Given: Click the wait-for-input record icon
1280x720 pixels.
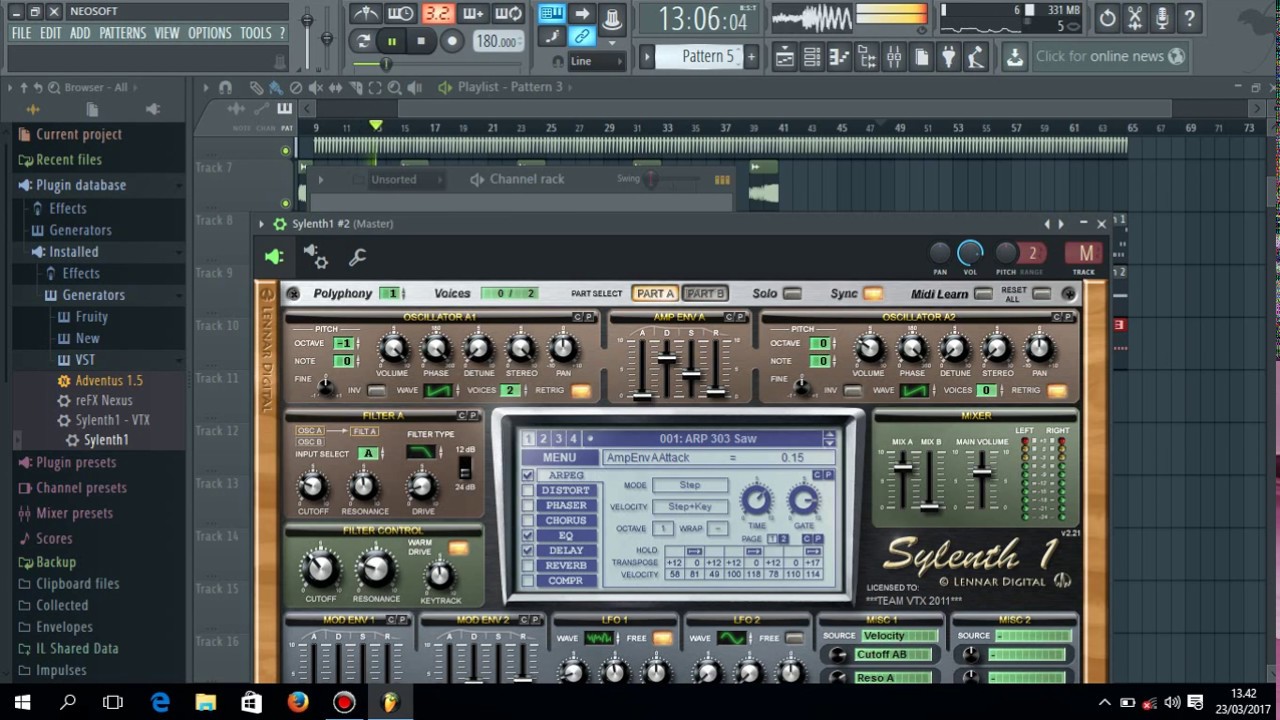Looking at the screenshot, I should tap(401, 14).
